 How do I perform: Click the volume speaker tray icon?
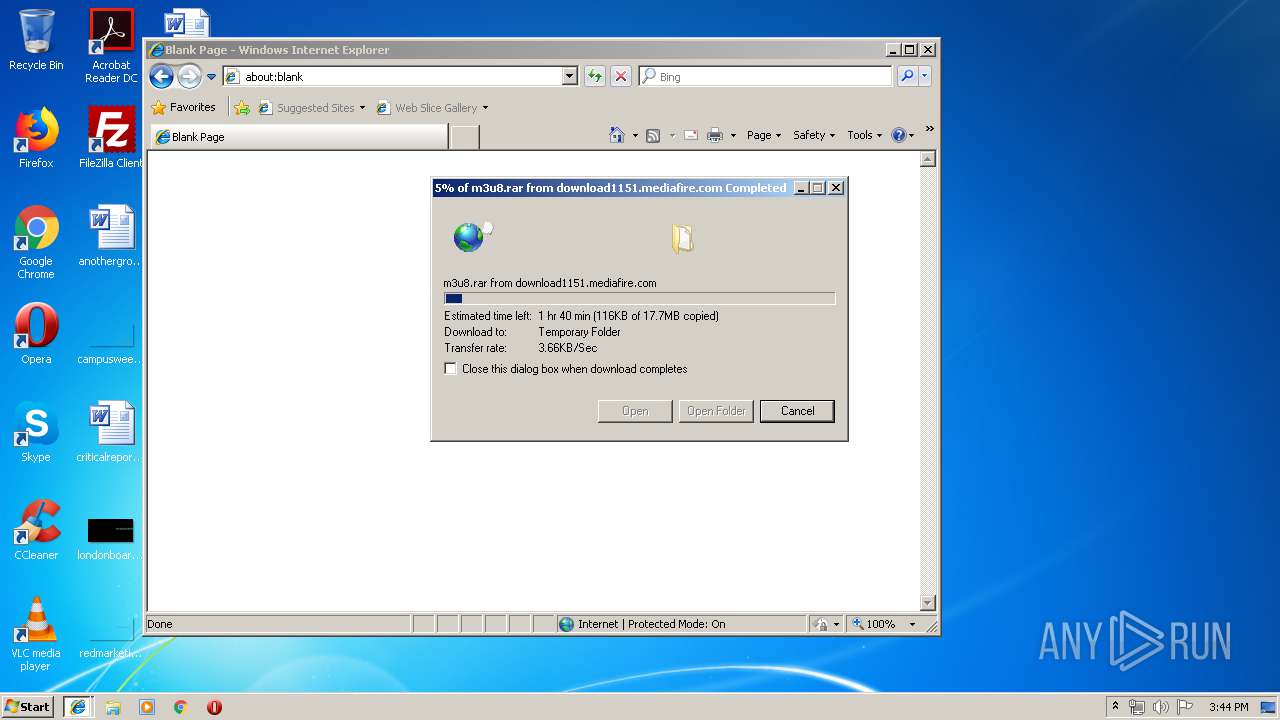[1161, 707]
